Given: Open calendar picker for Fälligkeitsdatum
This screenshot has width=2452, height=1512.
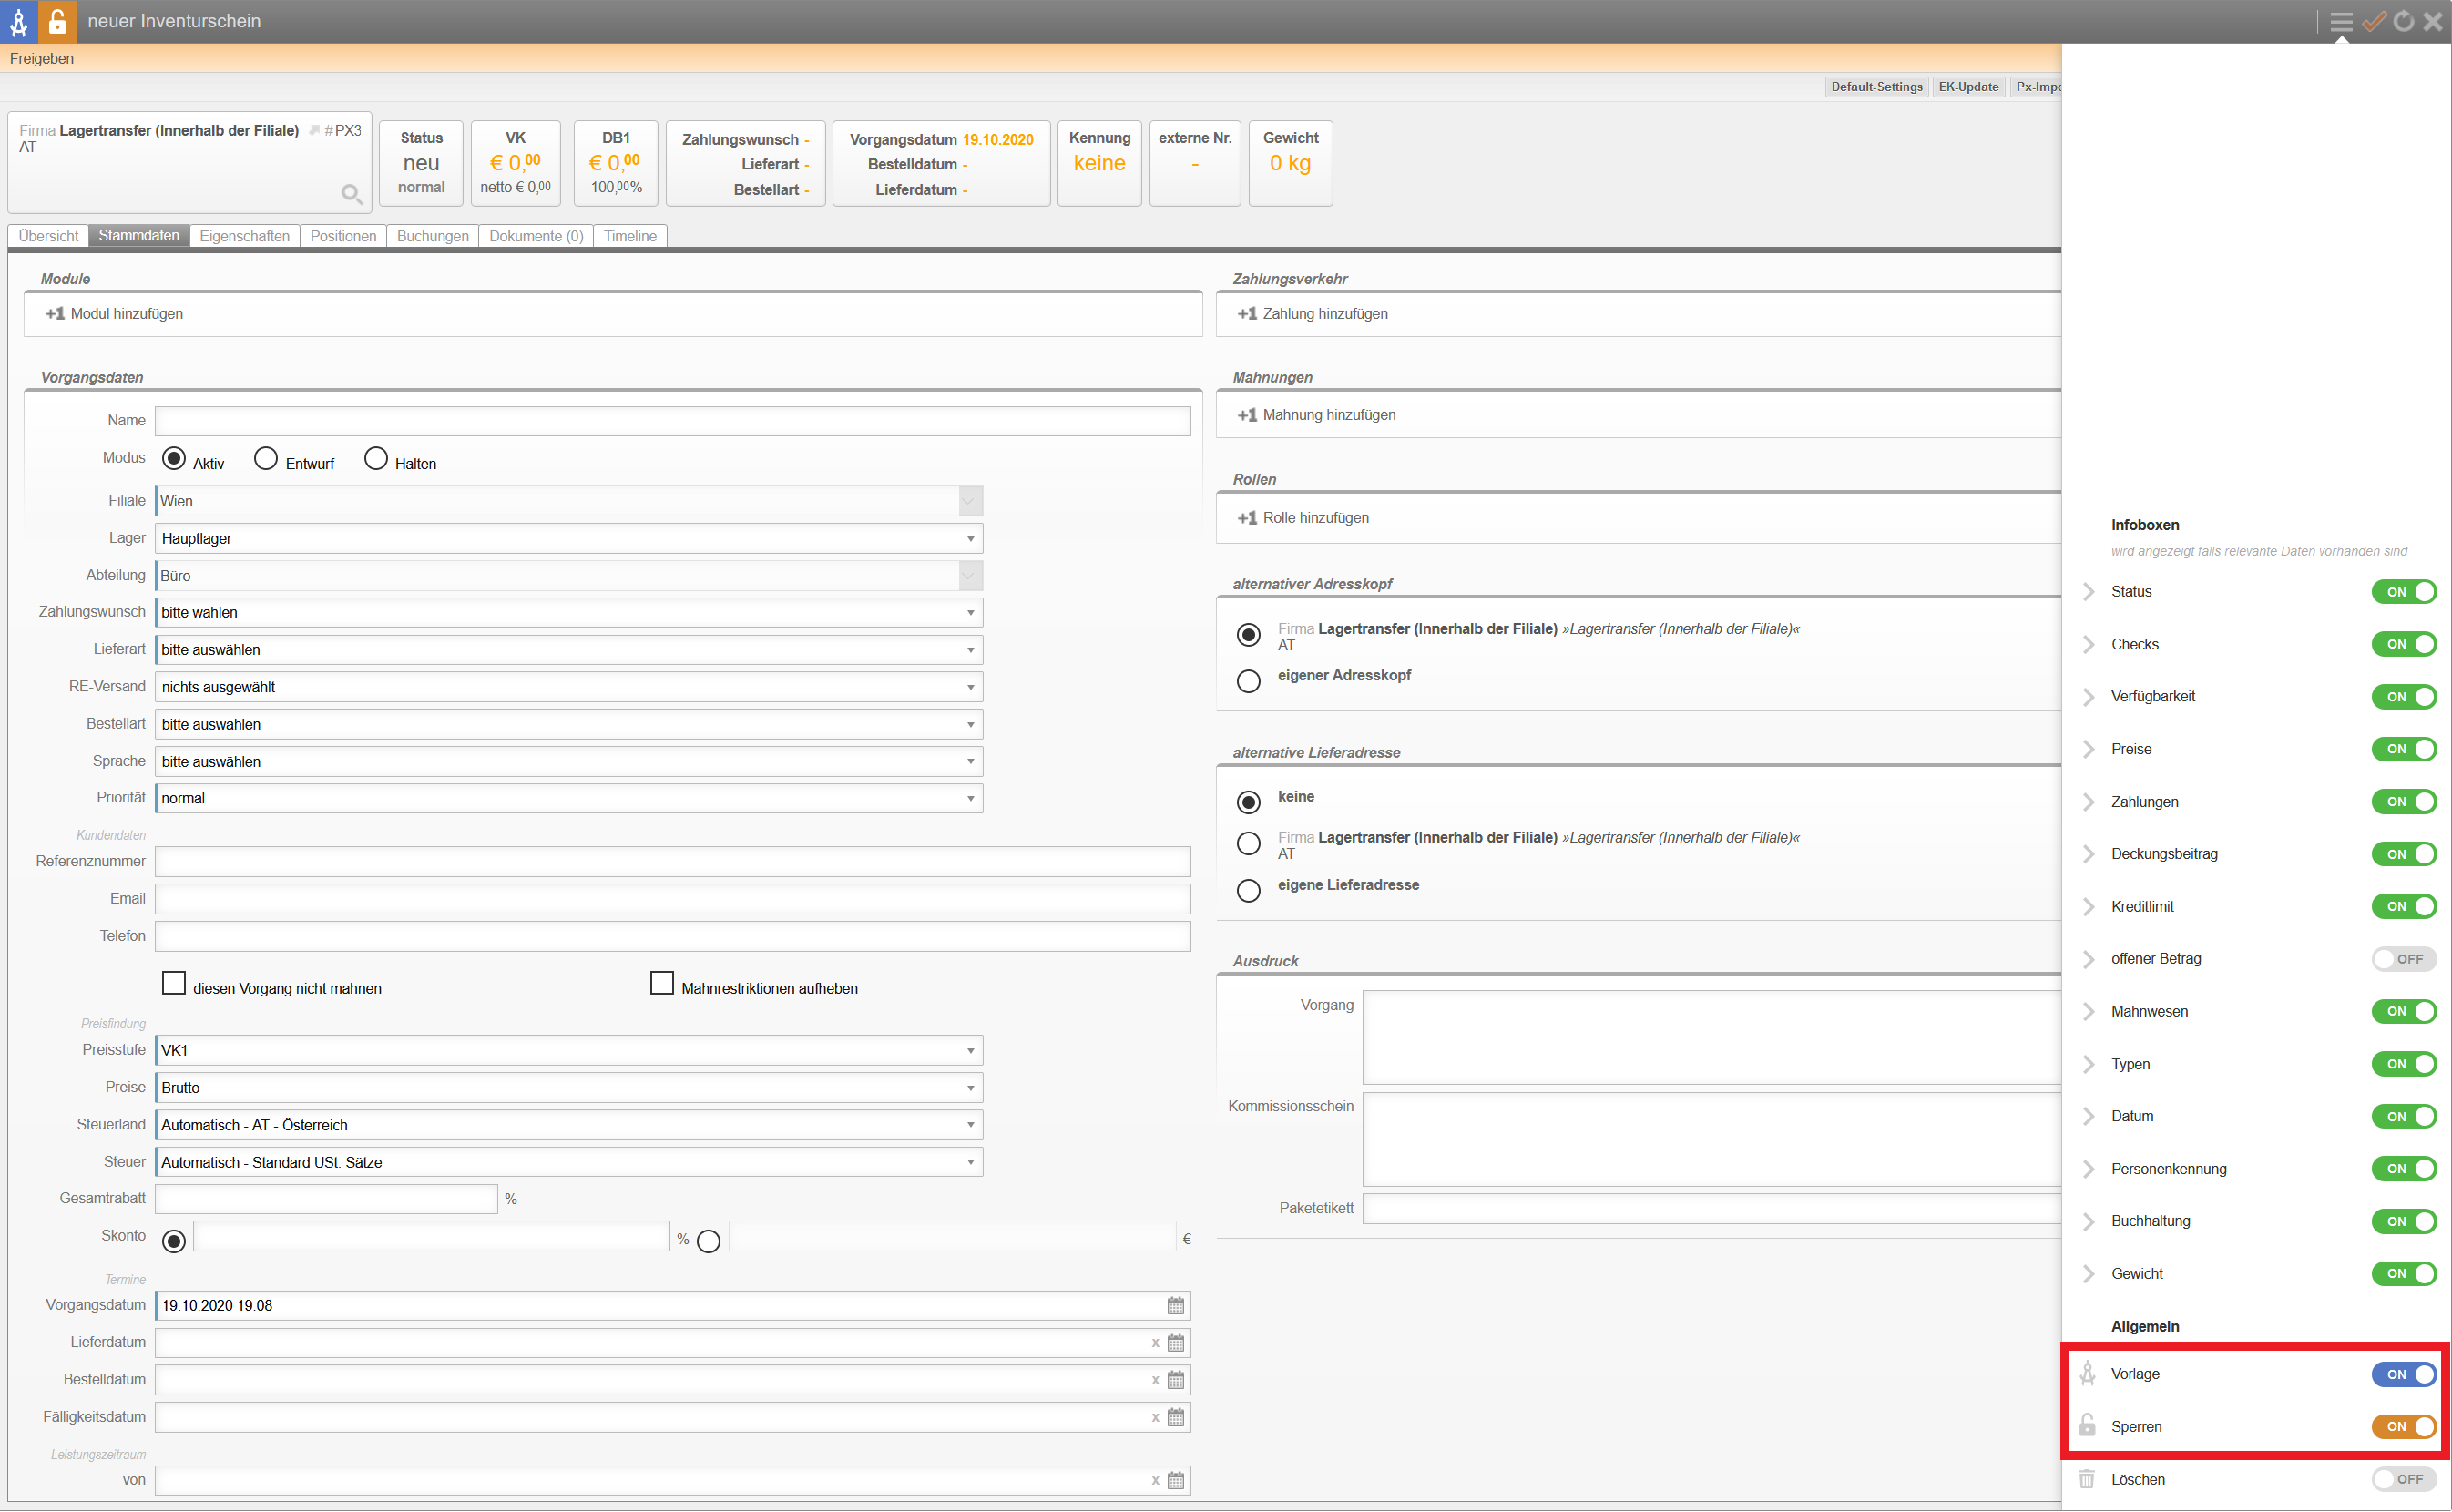Looking at the screenshot, I should click(1176, 1417).
